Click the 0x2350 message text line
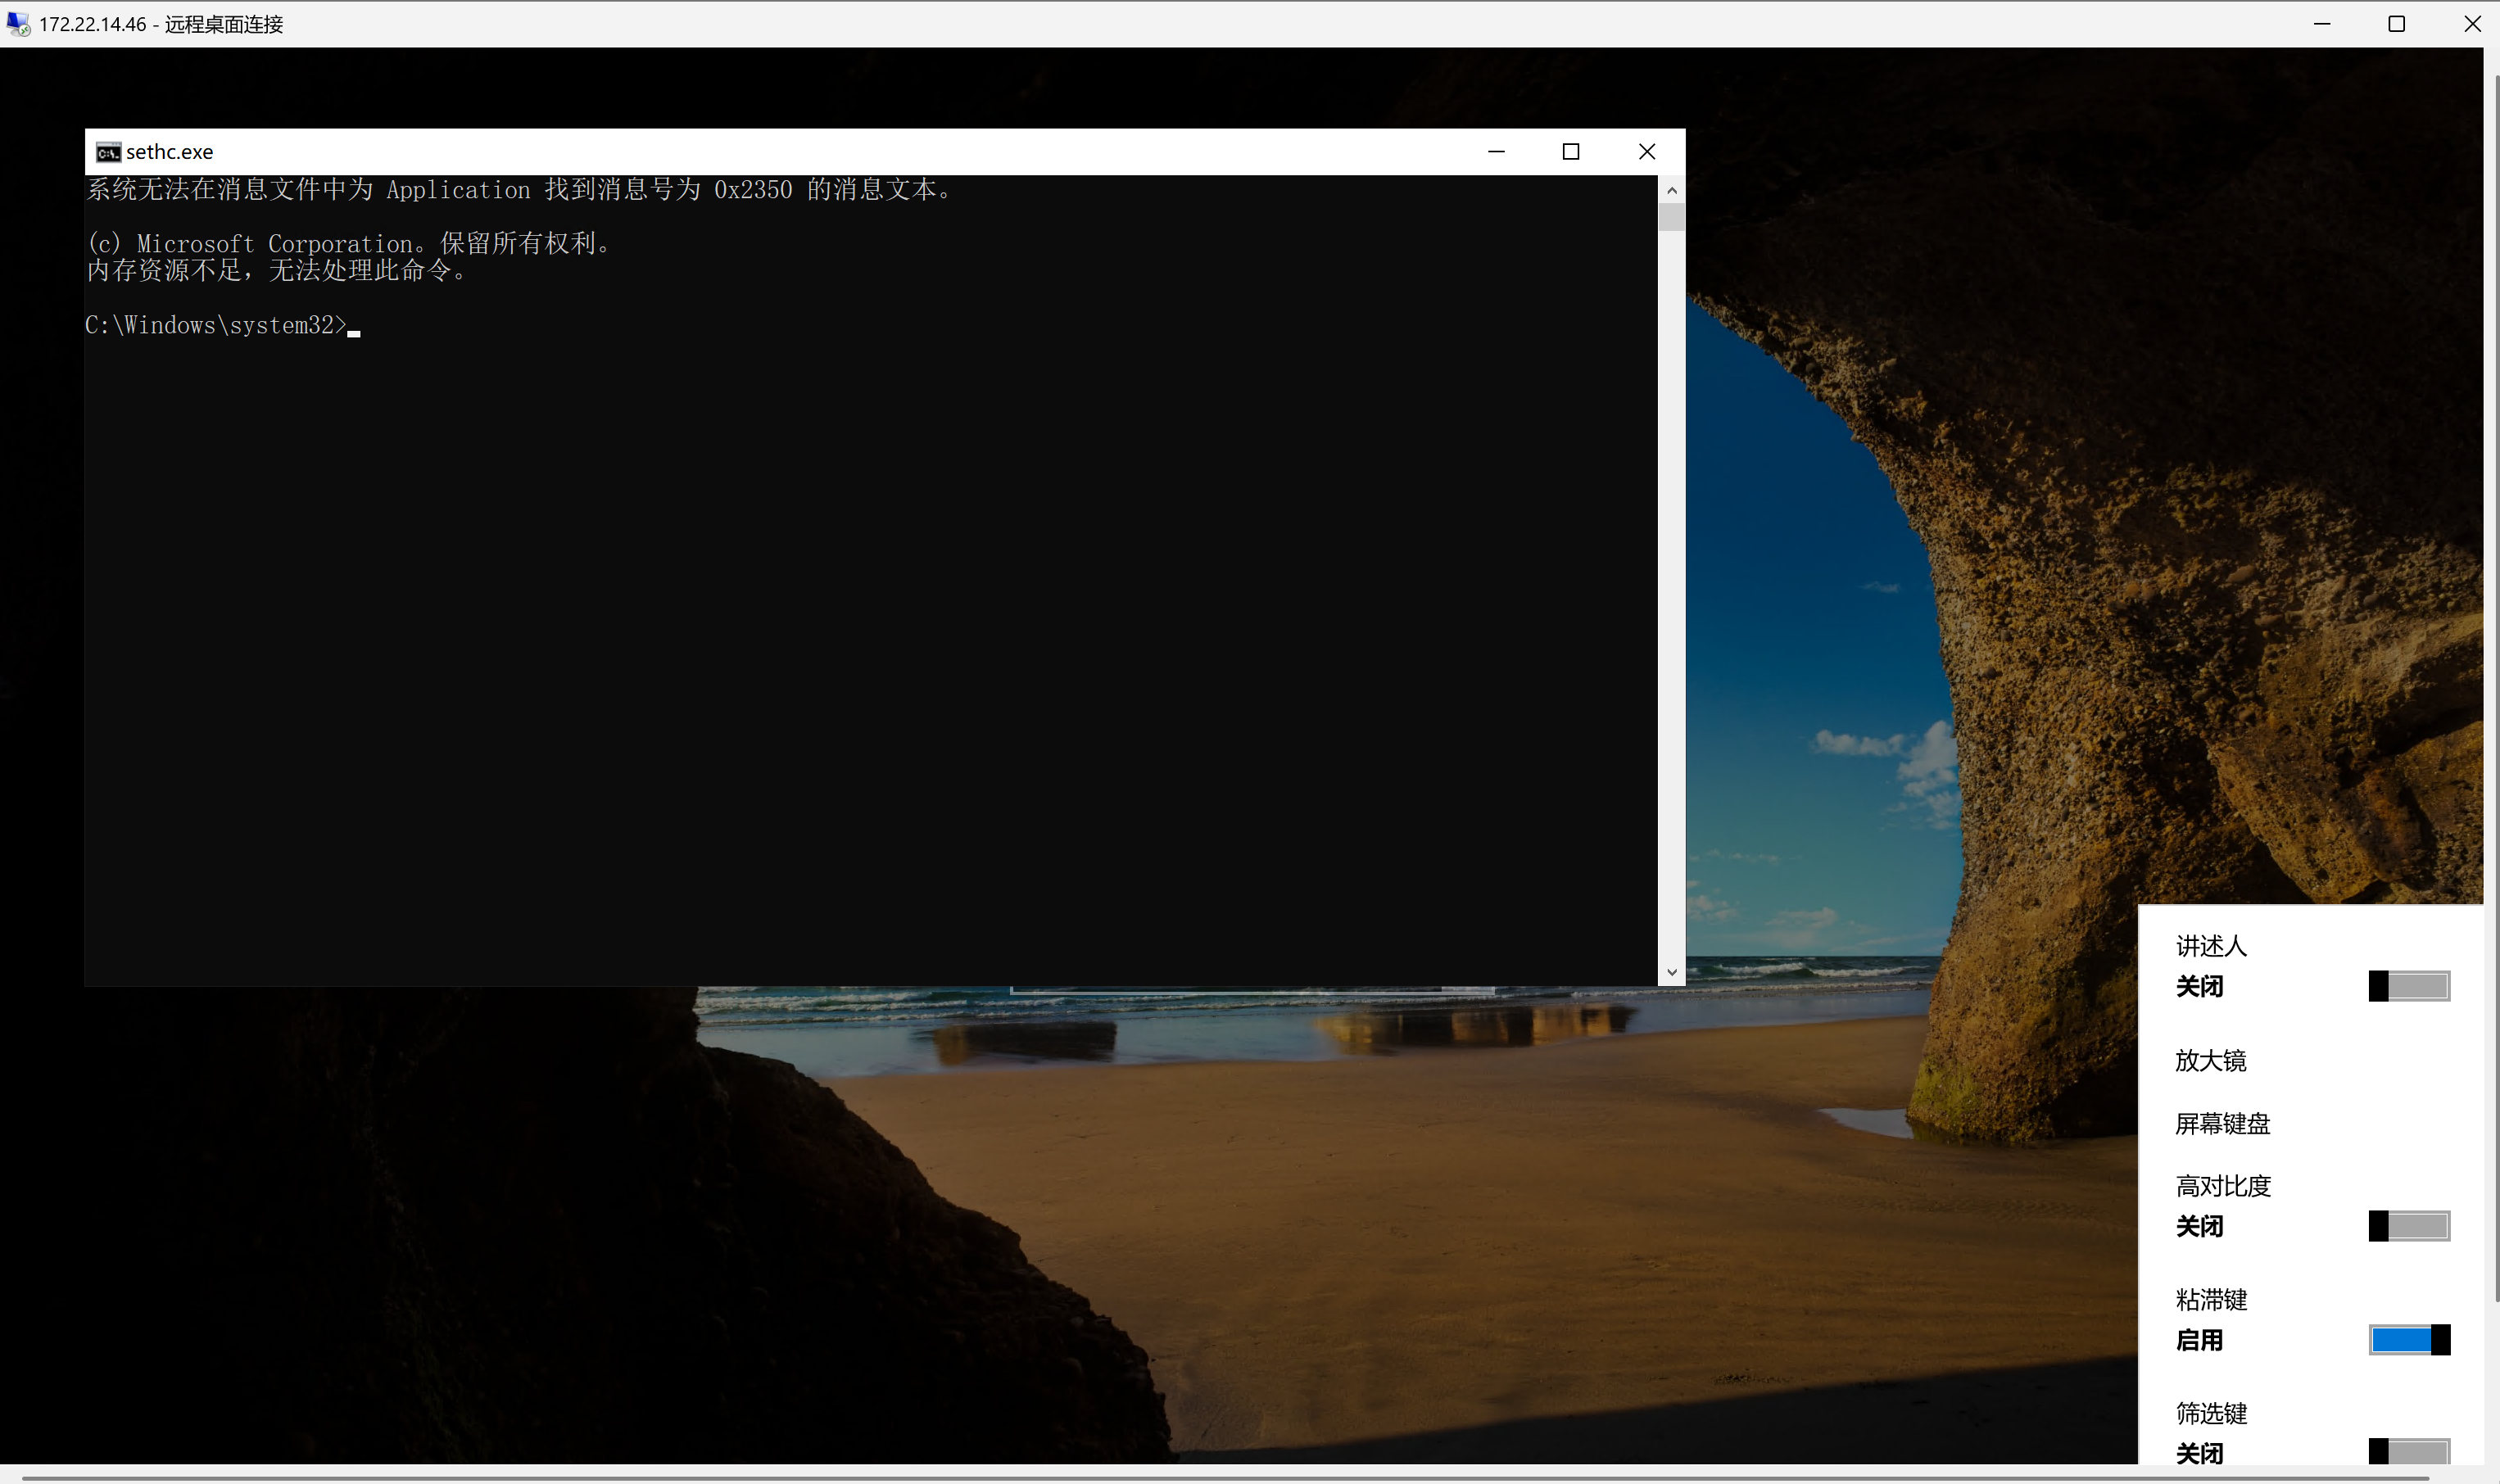The image size is (2500, 1484). pos(520,189)
